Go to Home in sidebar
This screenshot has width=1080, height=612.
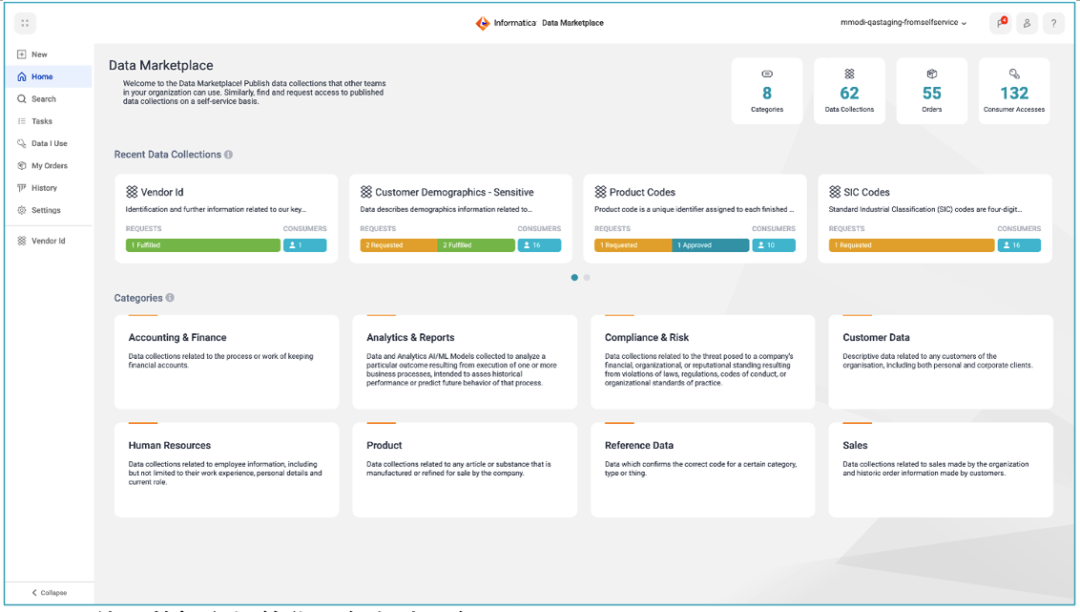click(48, 76)
